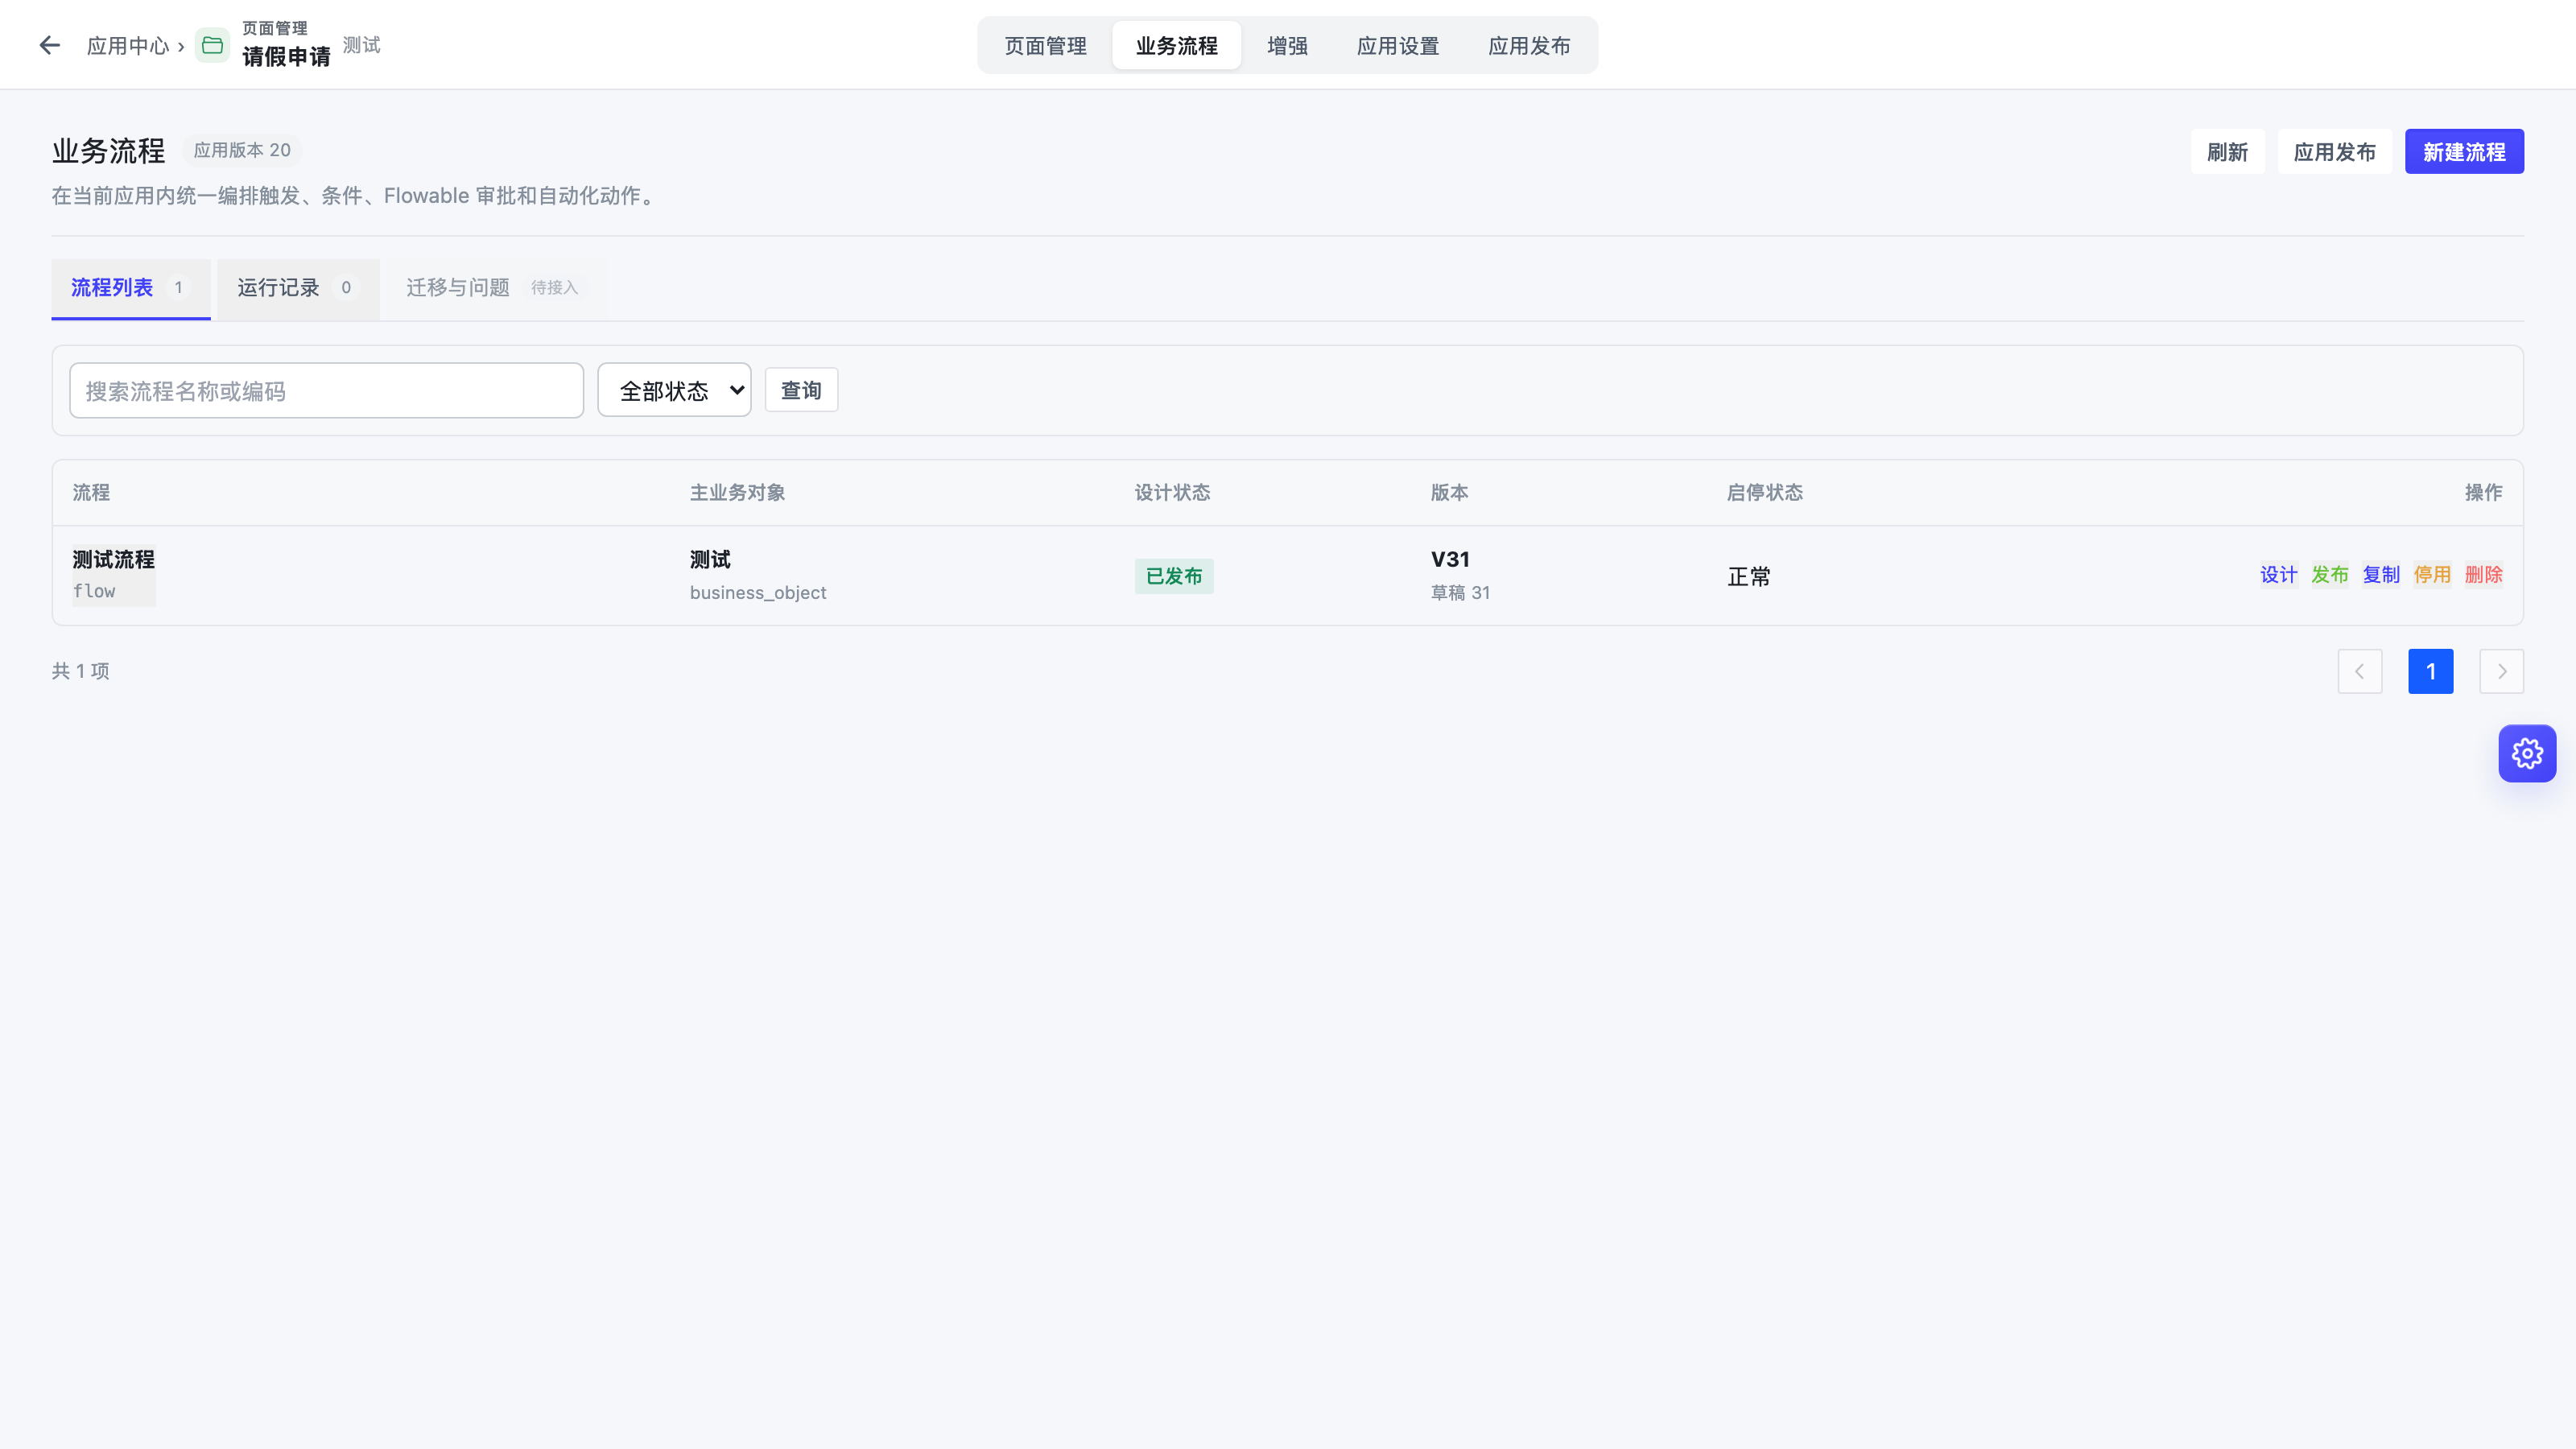The height and width of the screenshot is (1449, 2576).
Task: Click the 请假申请 app title
Action: [285, 57]
